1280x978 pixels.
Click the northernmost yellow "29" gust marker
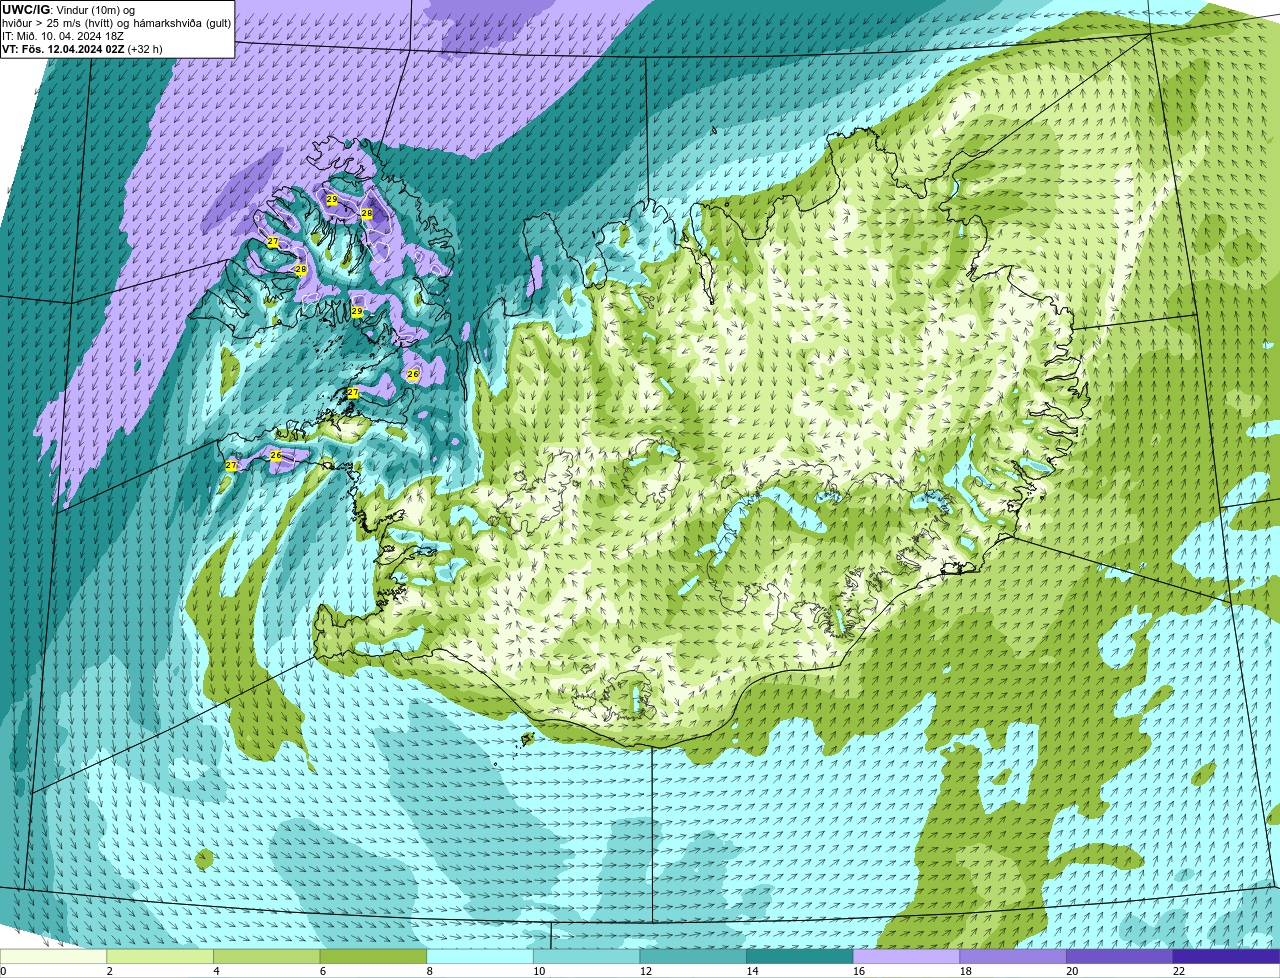[332, 200]
